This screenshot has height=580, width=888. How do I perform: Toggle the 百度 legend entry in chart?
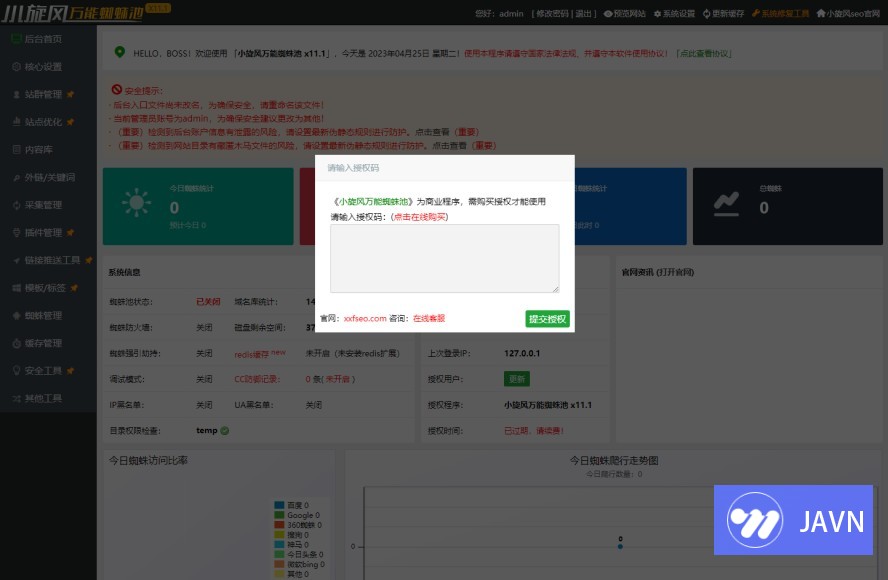(297, 505)
